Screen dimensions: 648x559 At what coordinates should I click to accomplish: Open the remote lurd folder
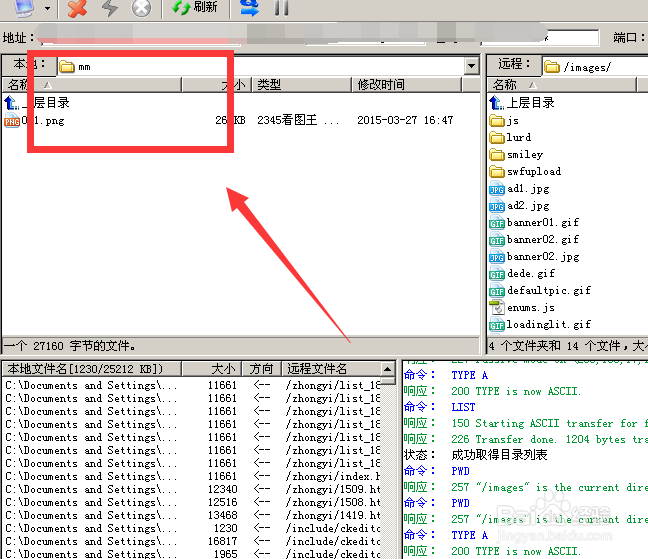tap(510, 137)
